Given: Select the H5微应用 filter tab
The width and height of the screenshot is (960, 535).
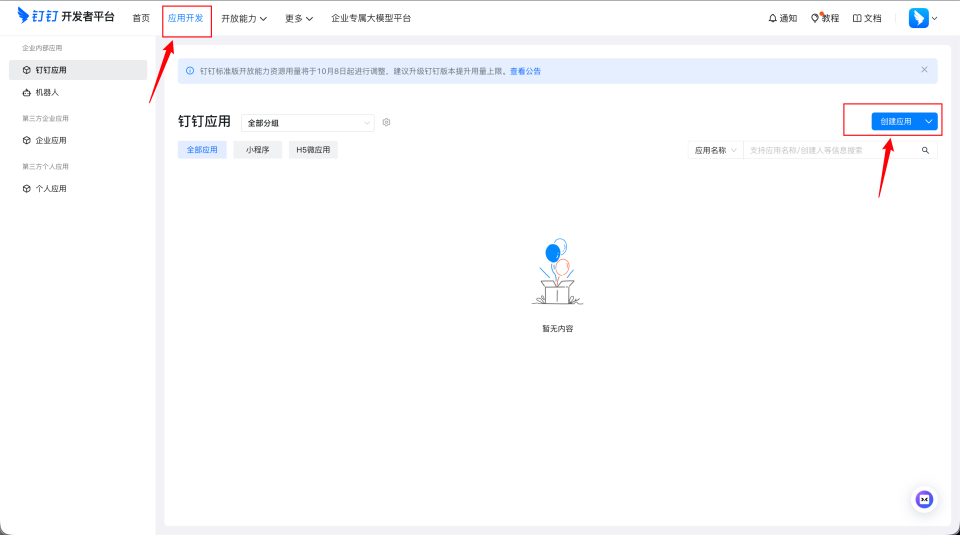Looking at the screenshot, I should (x=313, y=150).
